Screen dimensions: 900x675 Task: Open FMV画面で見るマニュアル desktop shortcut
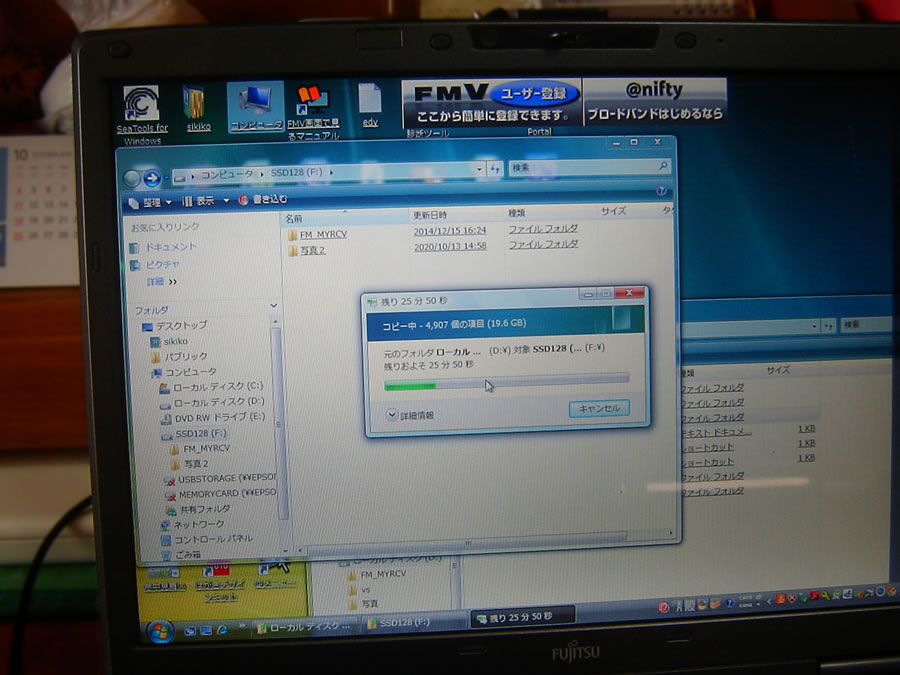click(x=313, y=112)
